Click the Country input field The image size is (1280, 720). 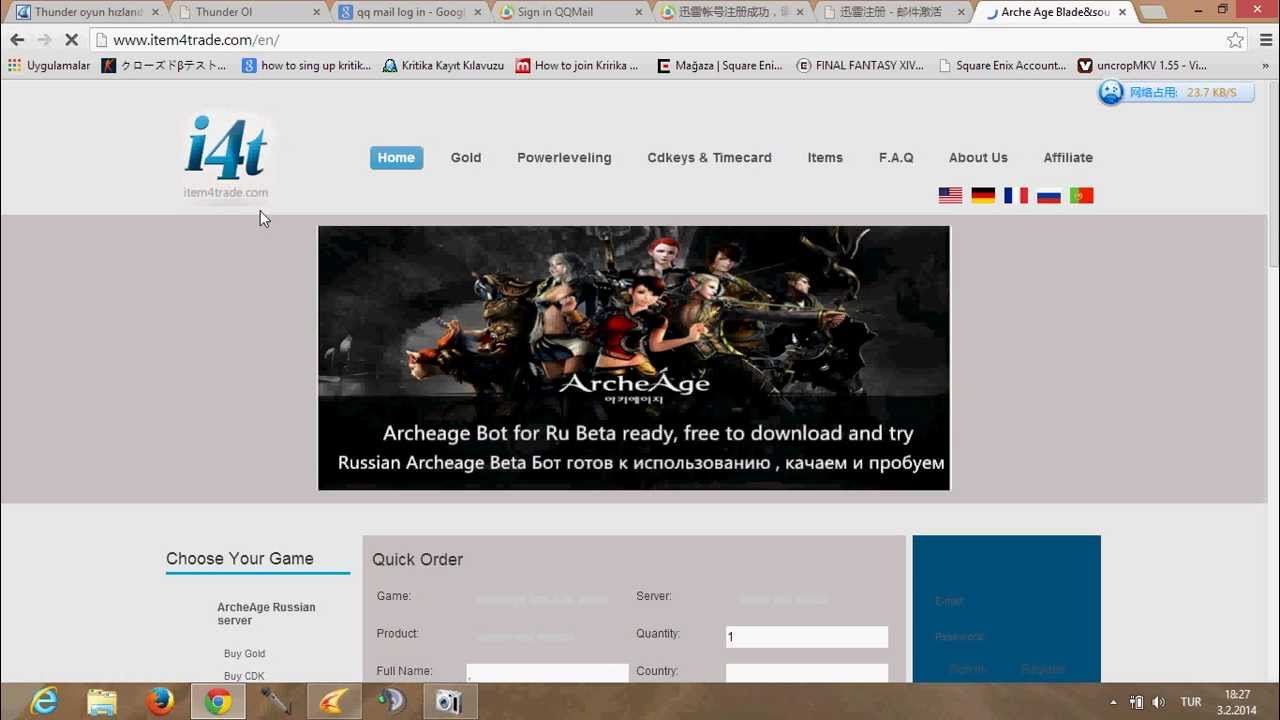pos(807,673)
